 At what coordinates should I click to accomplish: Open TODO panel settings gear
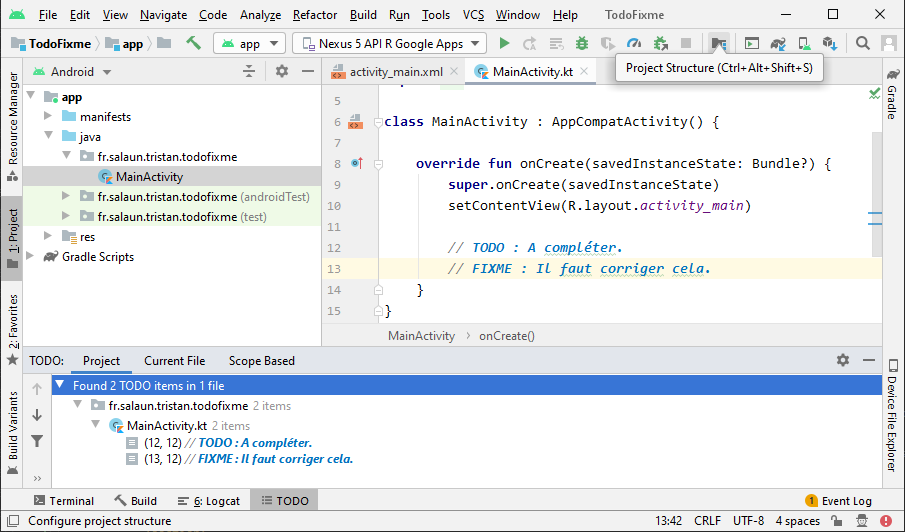tap(843, 360)
